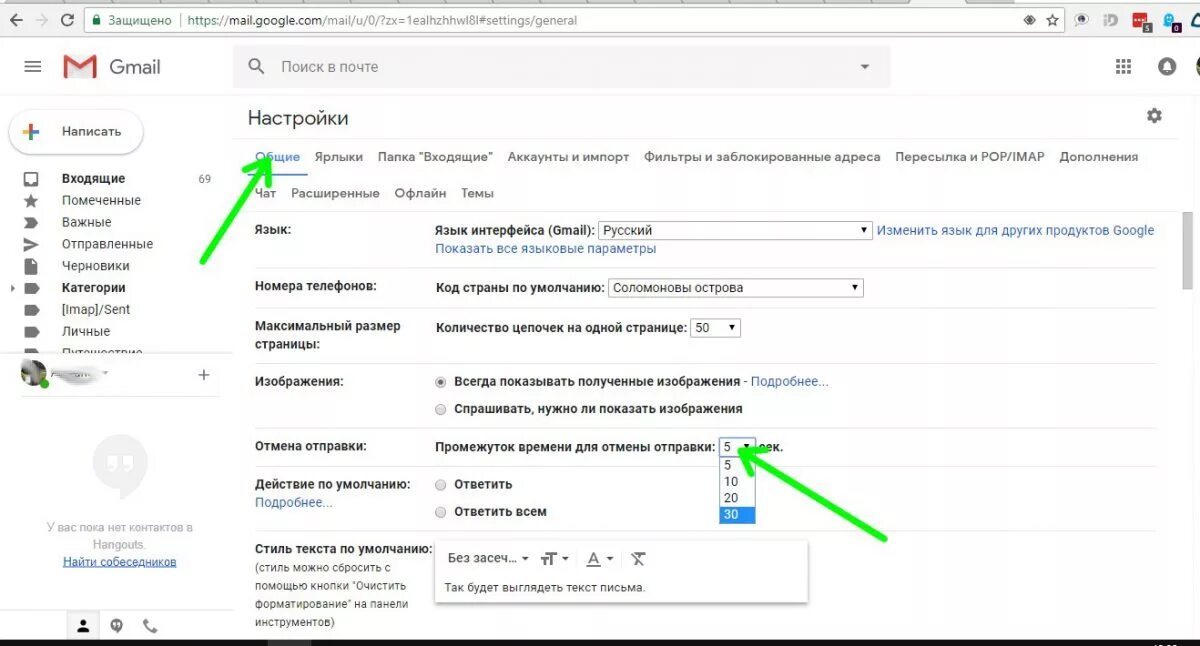1200x646 pixels.
Task: Click the Написать compose button
Action: (x=76, y=131)
